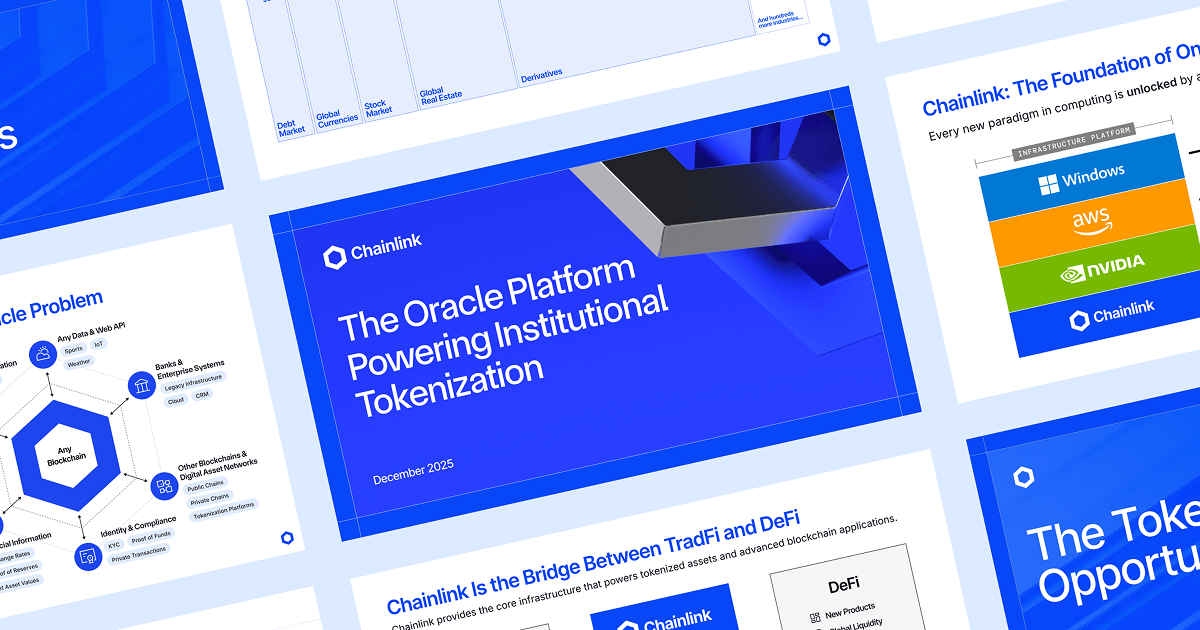Click the Chainlink hexagon logo on the center slide

(x=335, y=258)
